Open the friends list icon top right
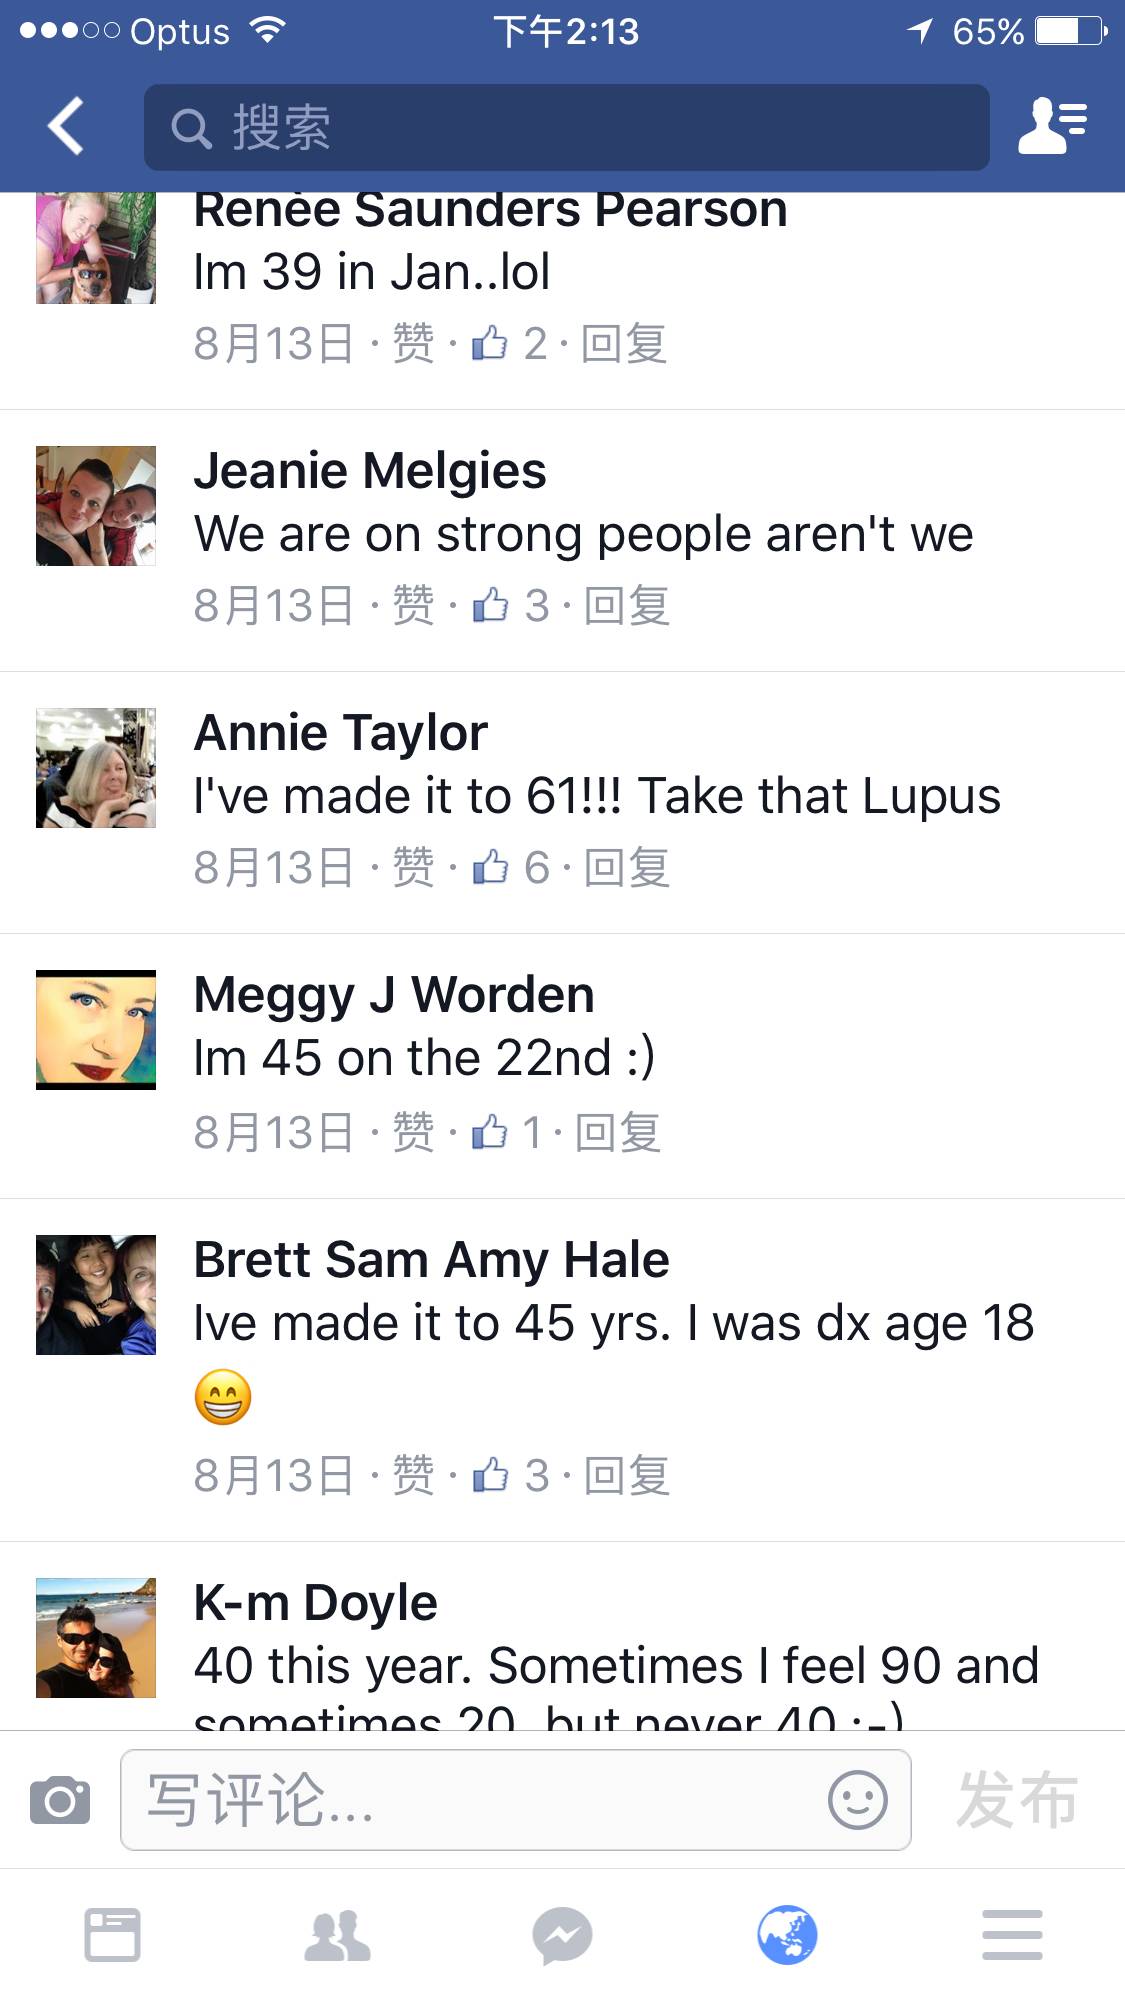This screenshot has width=1125, height=2001. pos(1052,126)
